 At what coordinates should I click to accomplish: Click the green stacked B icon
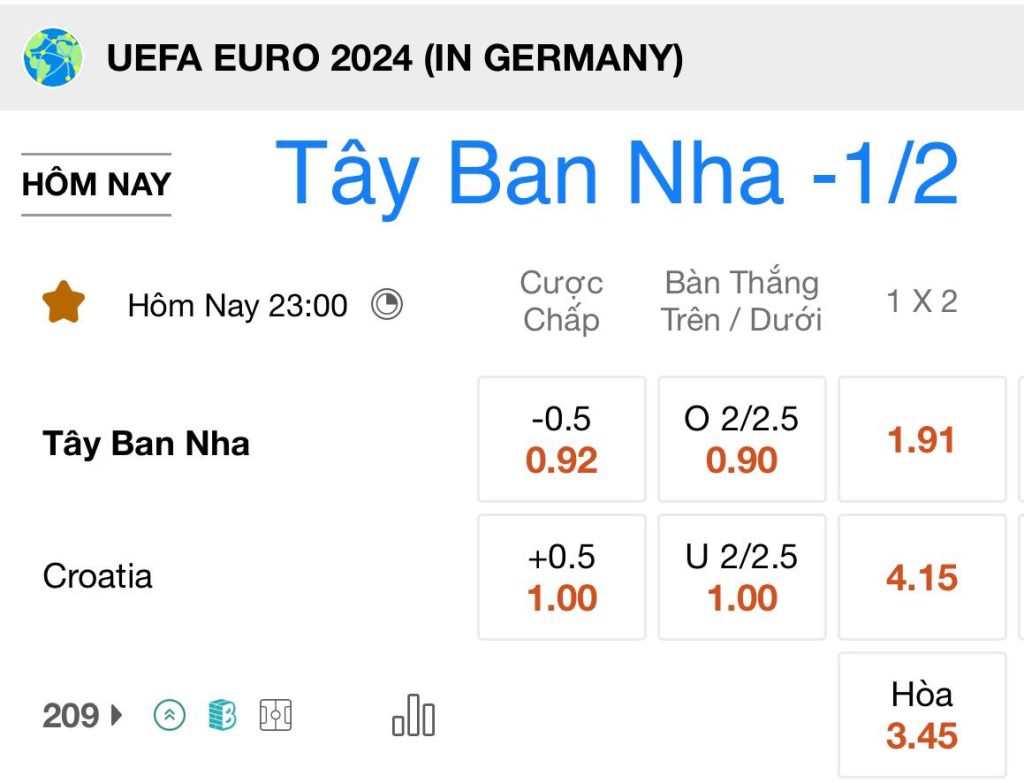coord(222,715)
